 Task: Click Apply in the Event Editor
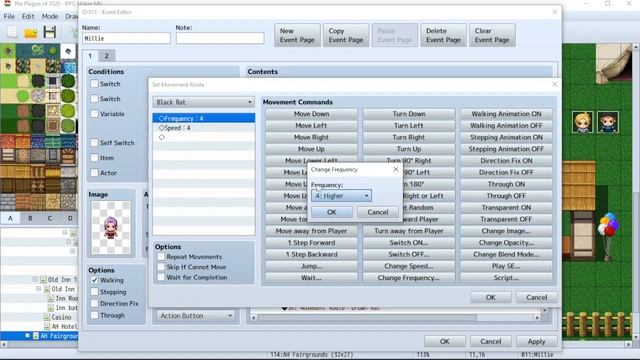[536, 342]
